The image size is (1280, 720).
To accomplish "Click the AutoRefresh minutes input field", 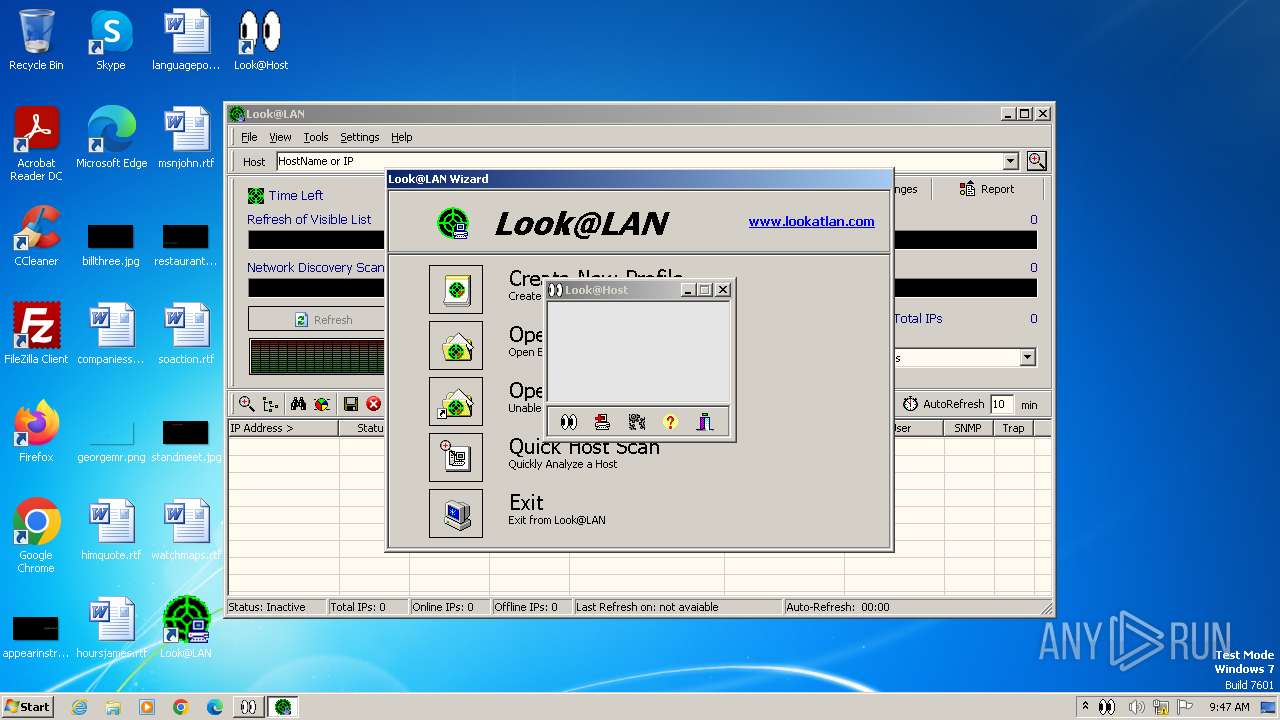I will [1001, 404].
